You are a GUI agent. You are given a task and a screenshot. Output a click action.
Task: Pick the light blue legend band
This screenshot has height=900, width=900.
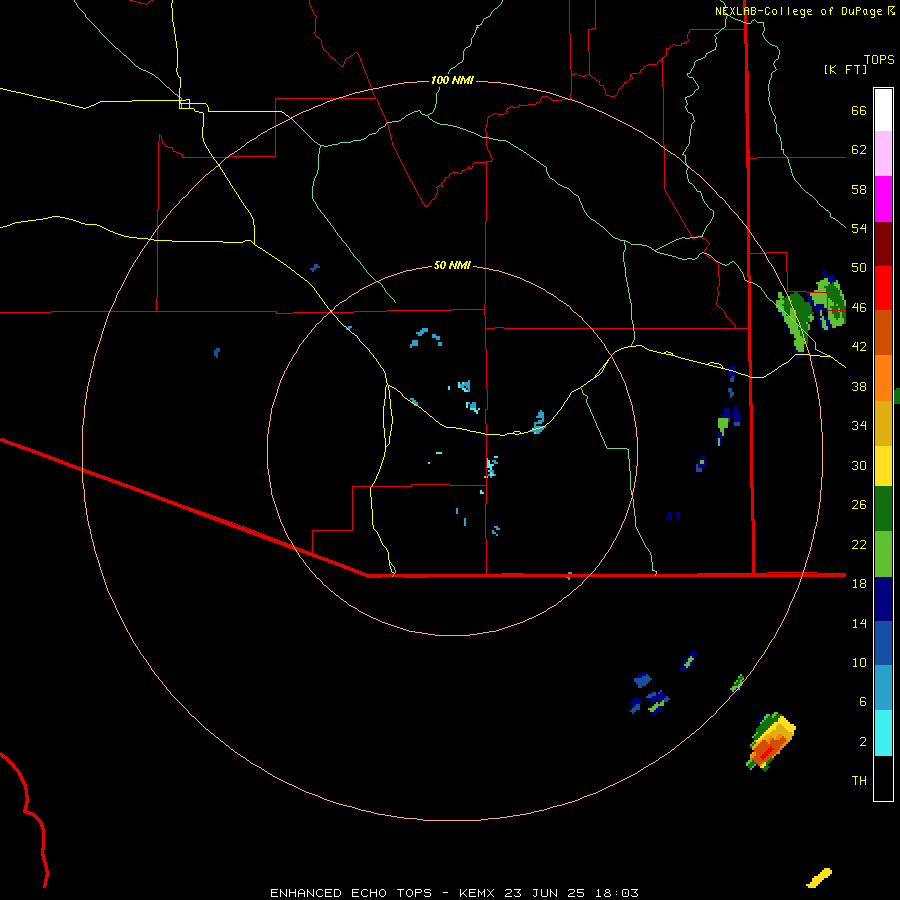coord(883,688)
